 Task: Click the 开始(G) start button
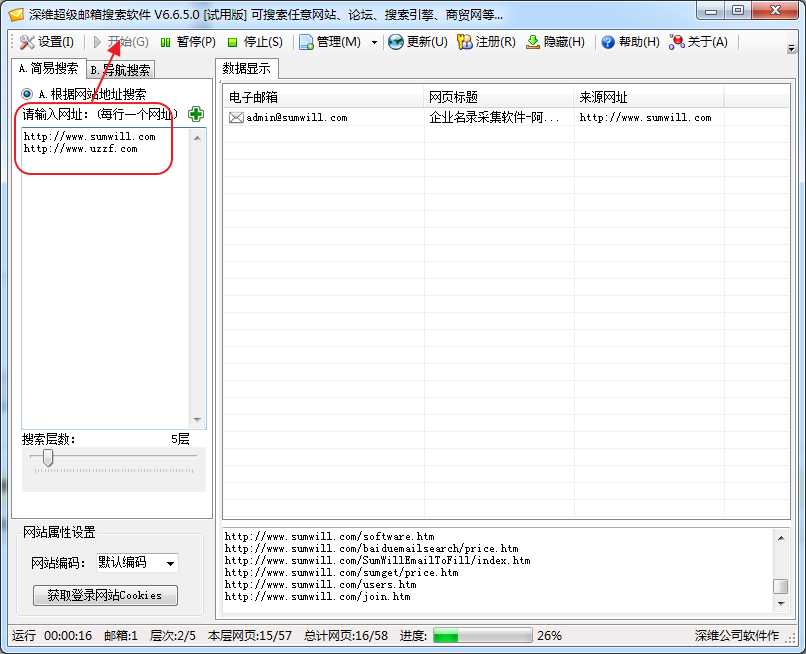click(121, 42)
